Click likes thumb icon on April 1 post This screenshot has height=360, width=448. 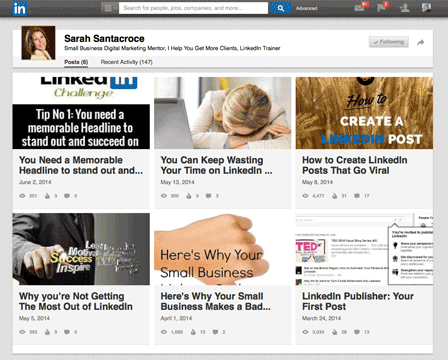coord(193,332)
